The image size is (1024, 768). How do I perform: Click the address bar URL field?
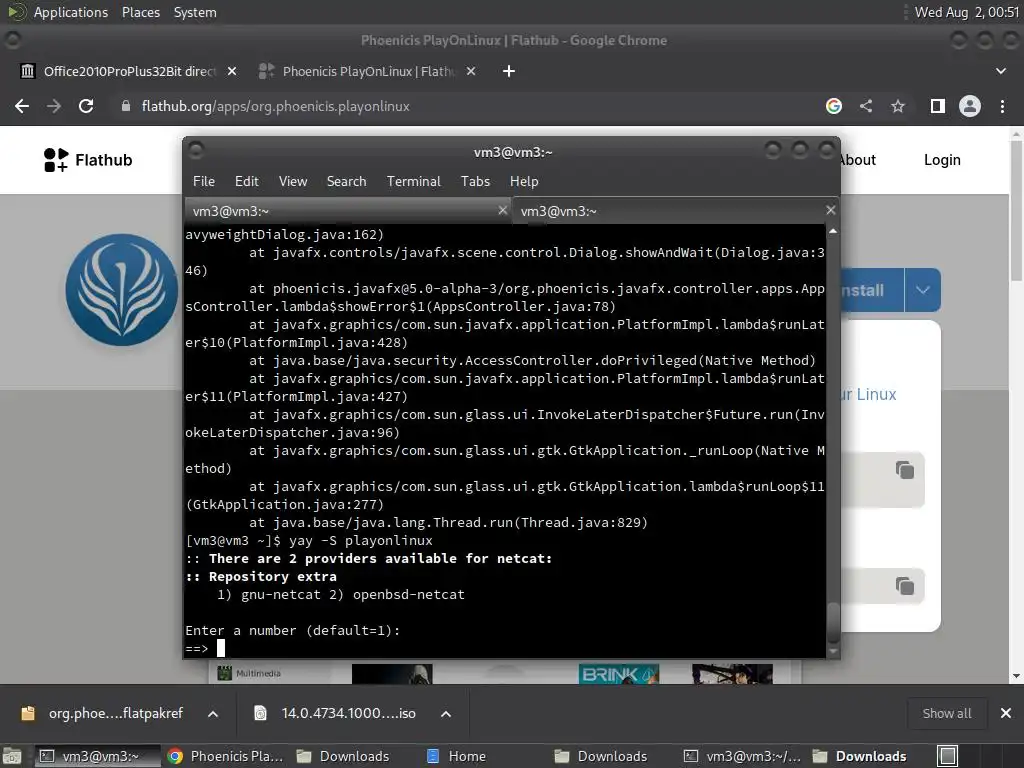click(470, 106)
